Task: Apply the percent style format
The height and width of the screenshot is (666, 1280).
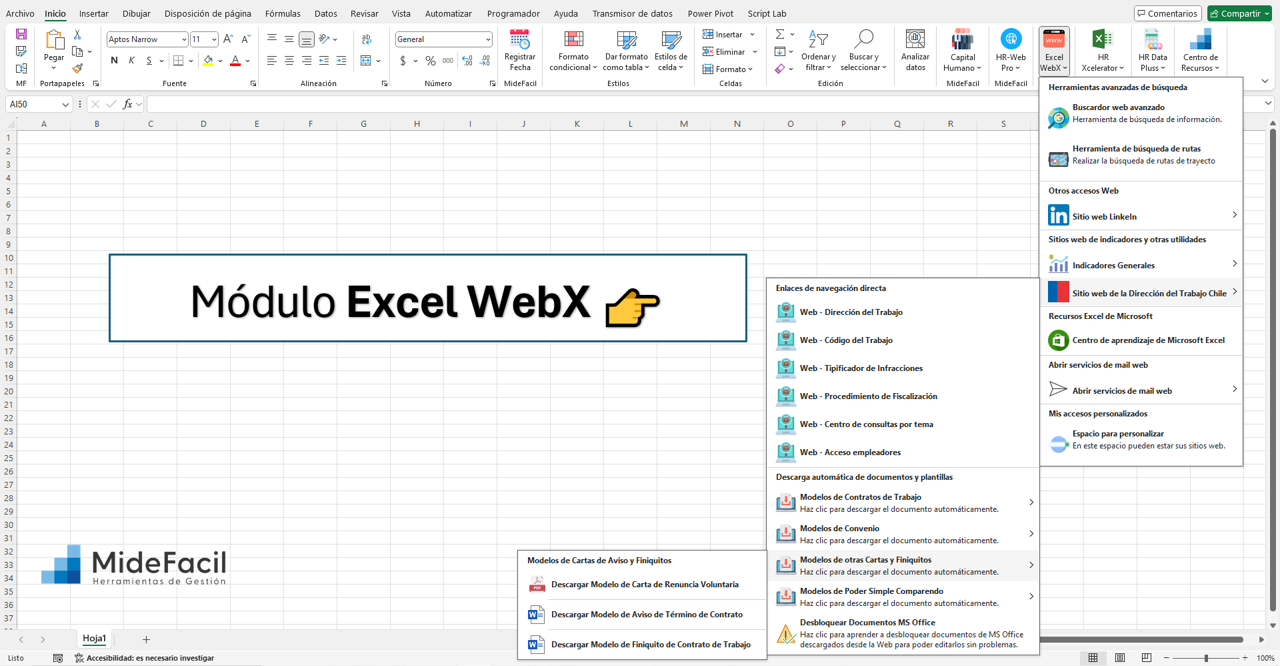Action: click(x=430, y=61)
